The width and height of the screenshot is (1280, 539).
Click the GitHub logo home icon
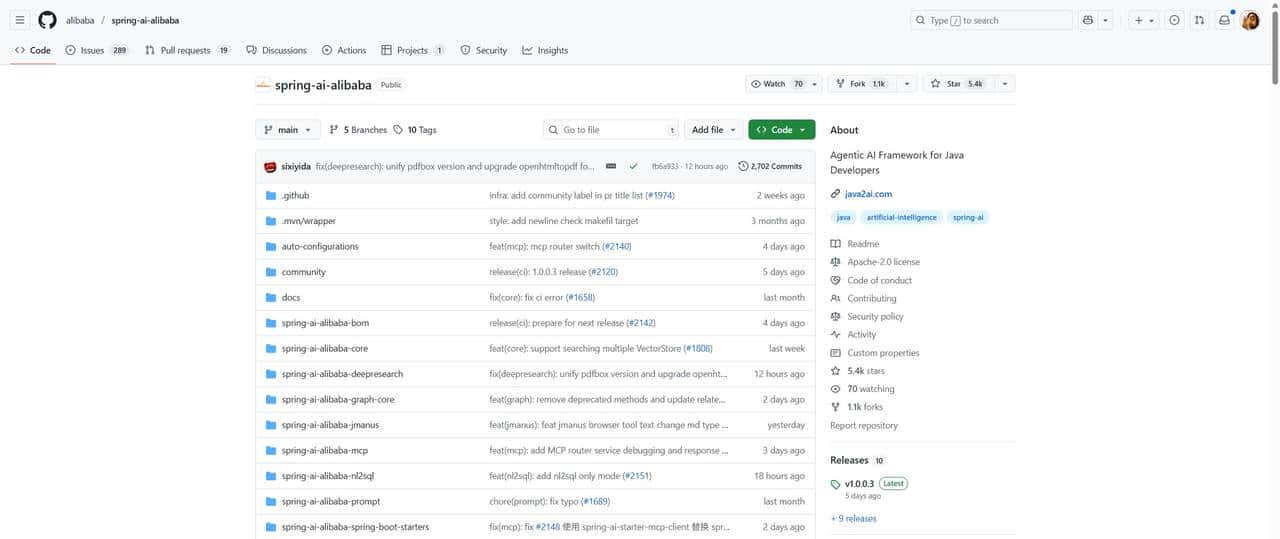tap(47, 20)
